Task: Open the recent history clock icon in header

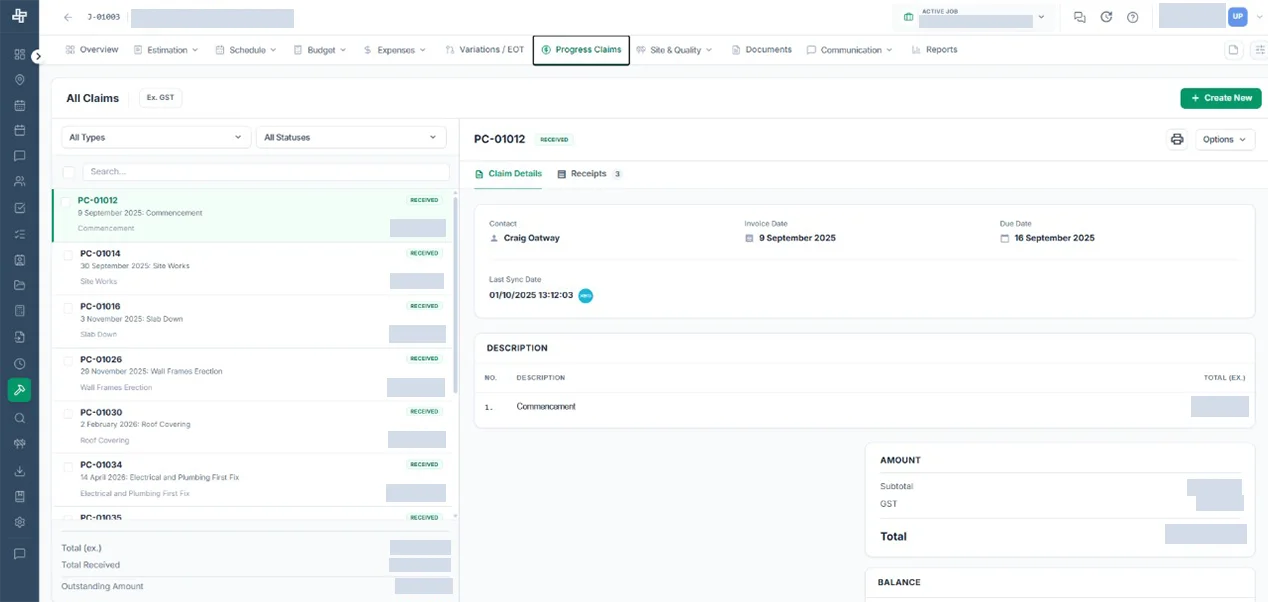Action: tap(1106, 17)
